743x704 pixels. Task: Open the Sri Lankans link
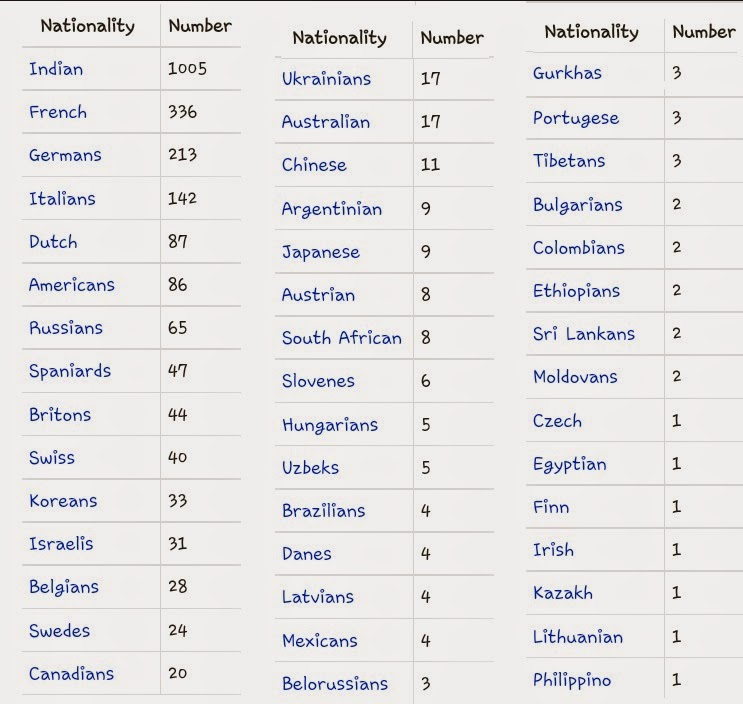pos(583,334)
